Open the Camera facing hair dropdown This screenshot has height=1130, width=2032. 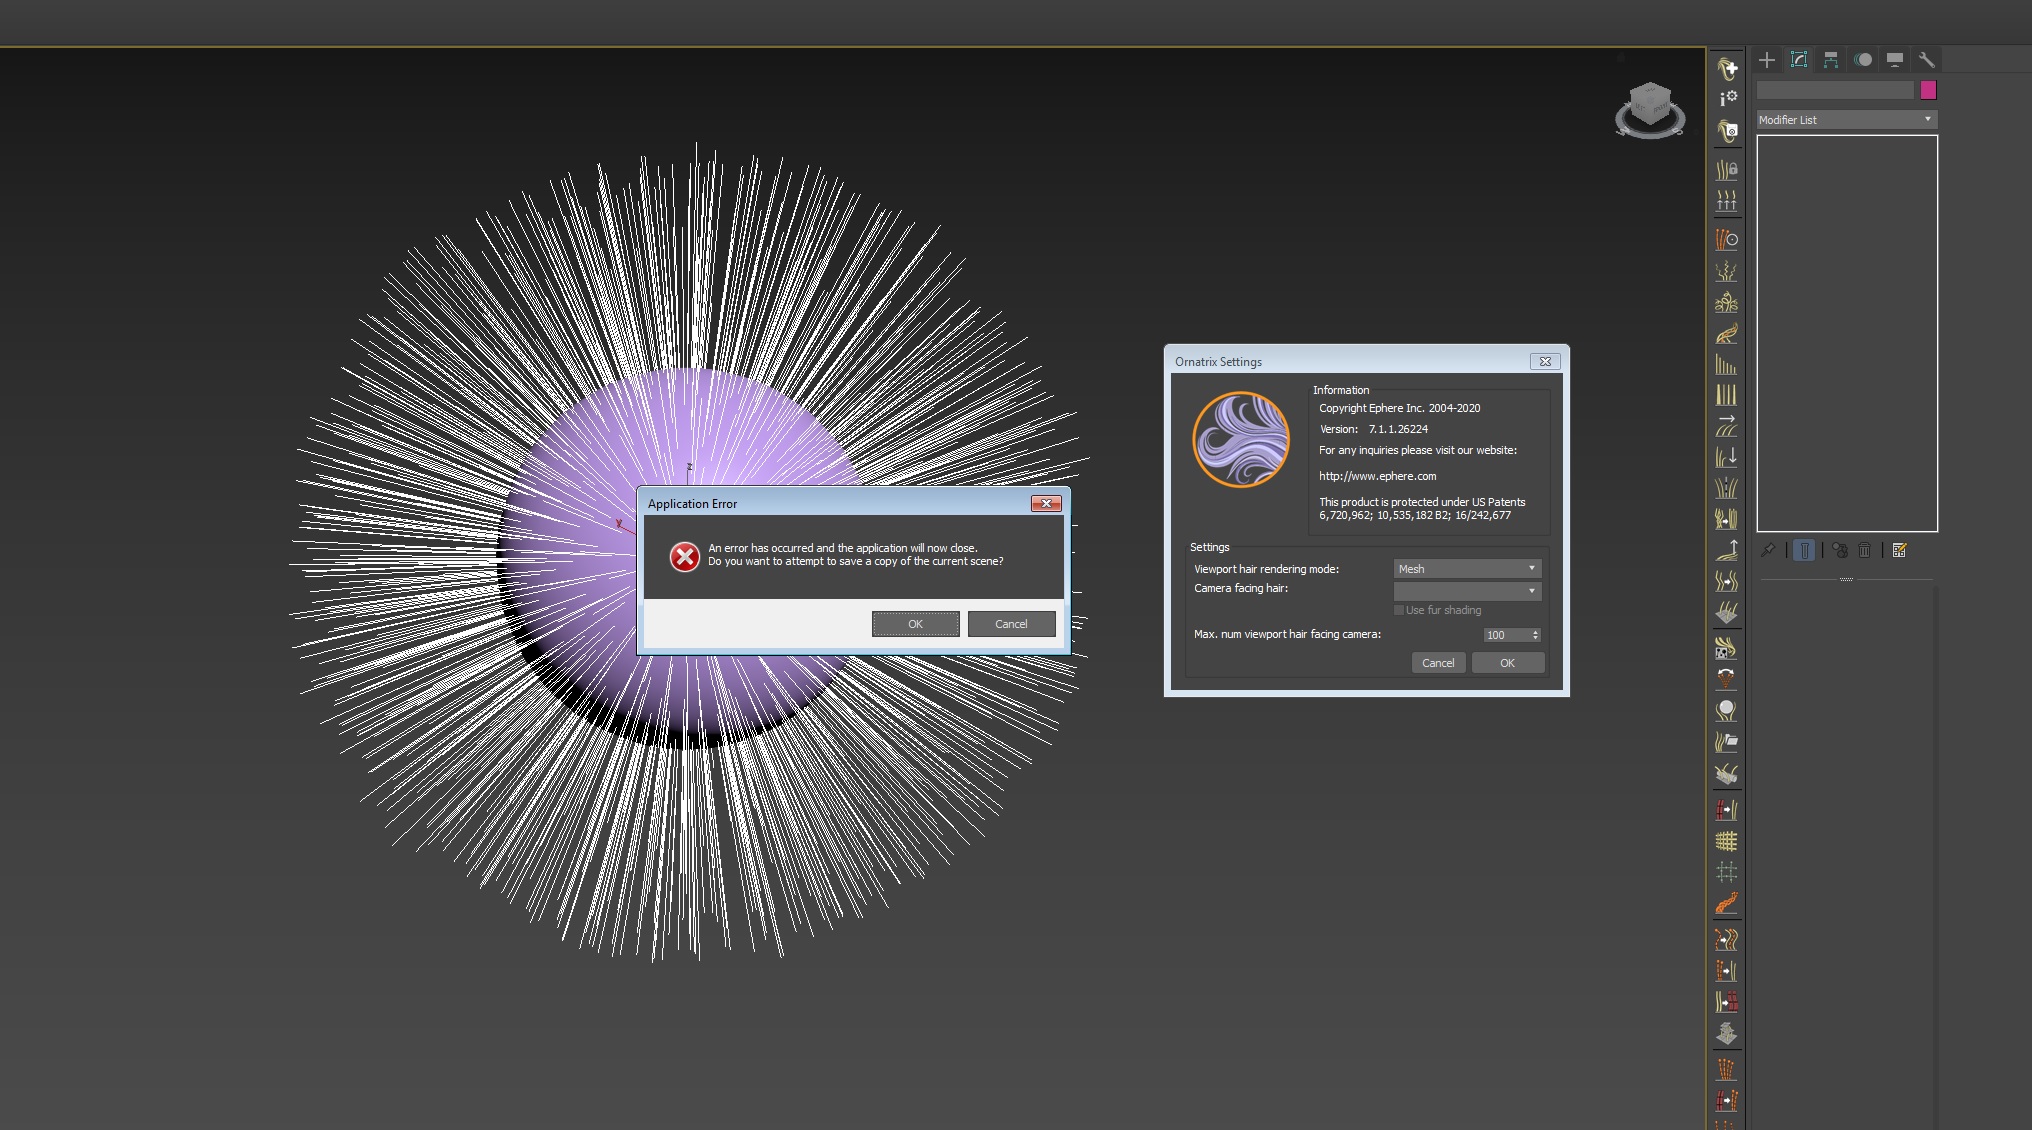click(1467, 591)
